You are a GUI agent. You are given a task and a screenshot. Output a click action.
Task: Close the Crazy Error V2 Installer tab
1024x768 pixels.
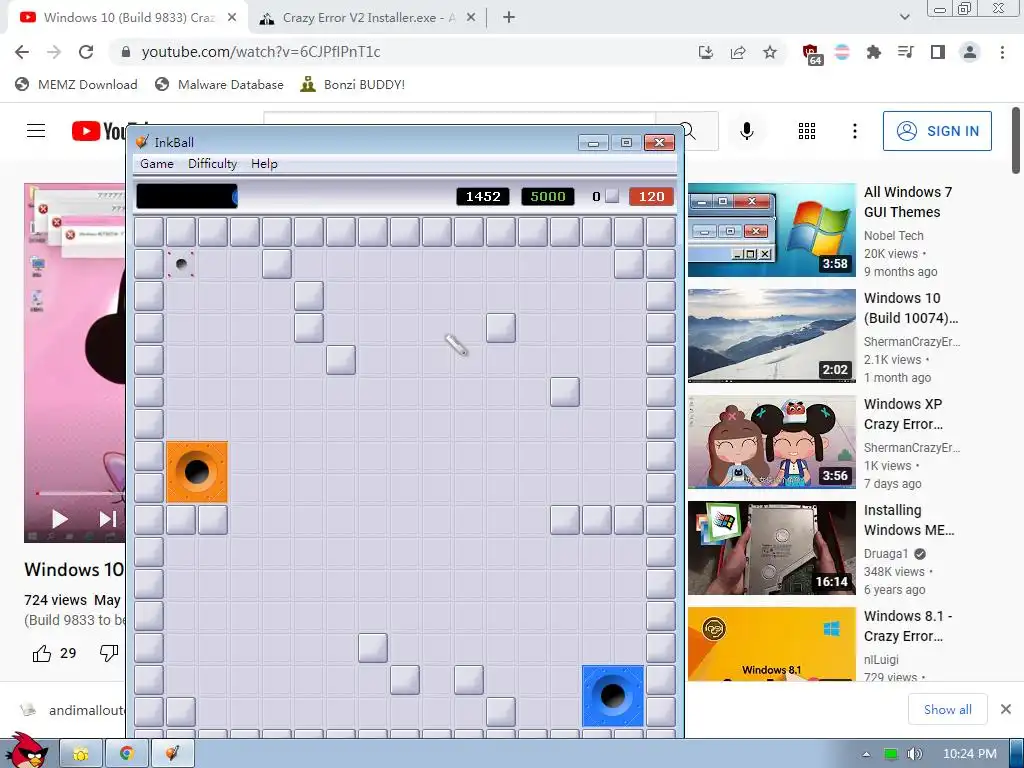tap(471, 18)
